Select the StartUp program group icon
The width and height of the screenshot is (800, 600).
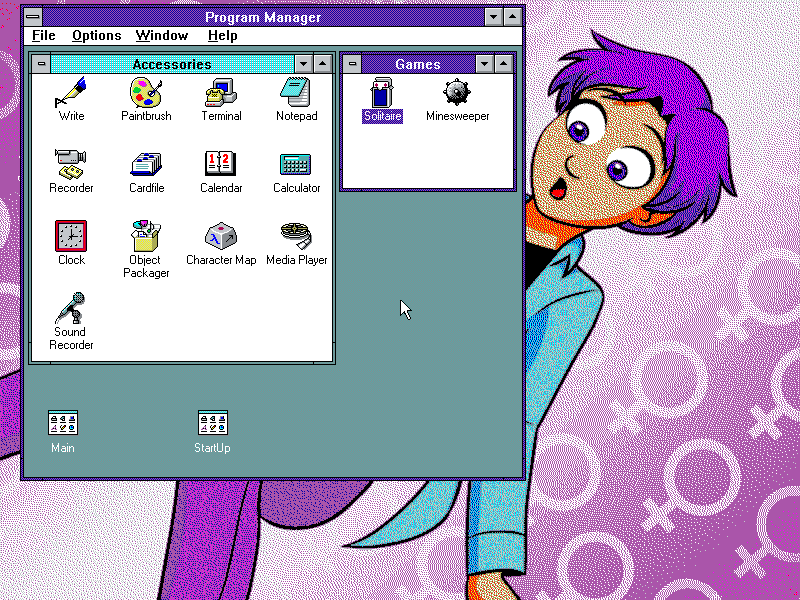point(213,423)
